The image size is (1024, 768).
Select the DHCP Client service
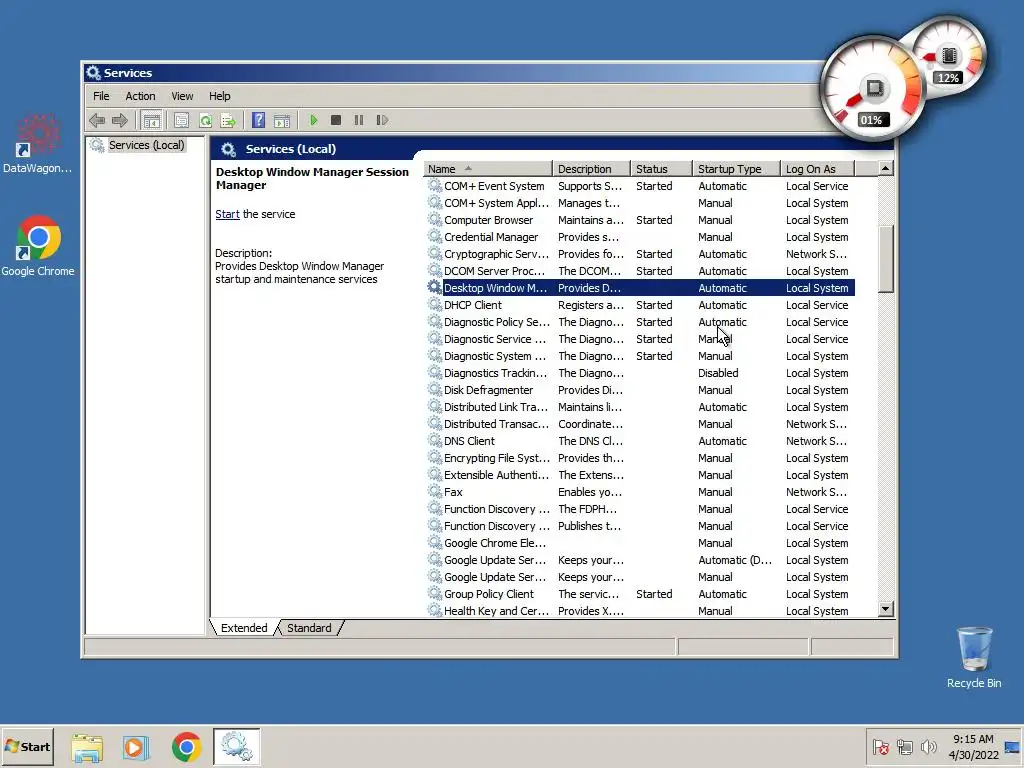639,305
